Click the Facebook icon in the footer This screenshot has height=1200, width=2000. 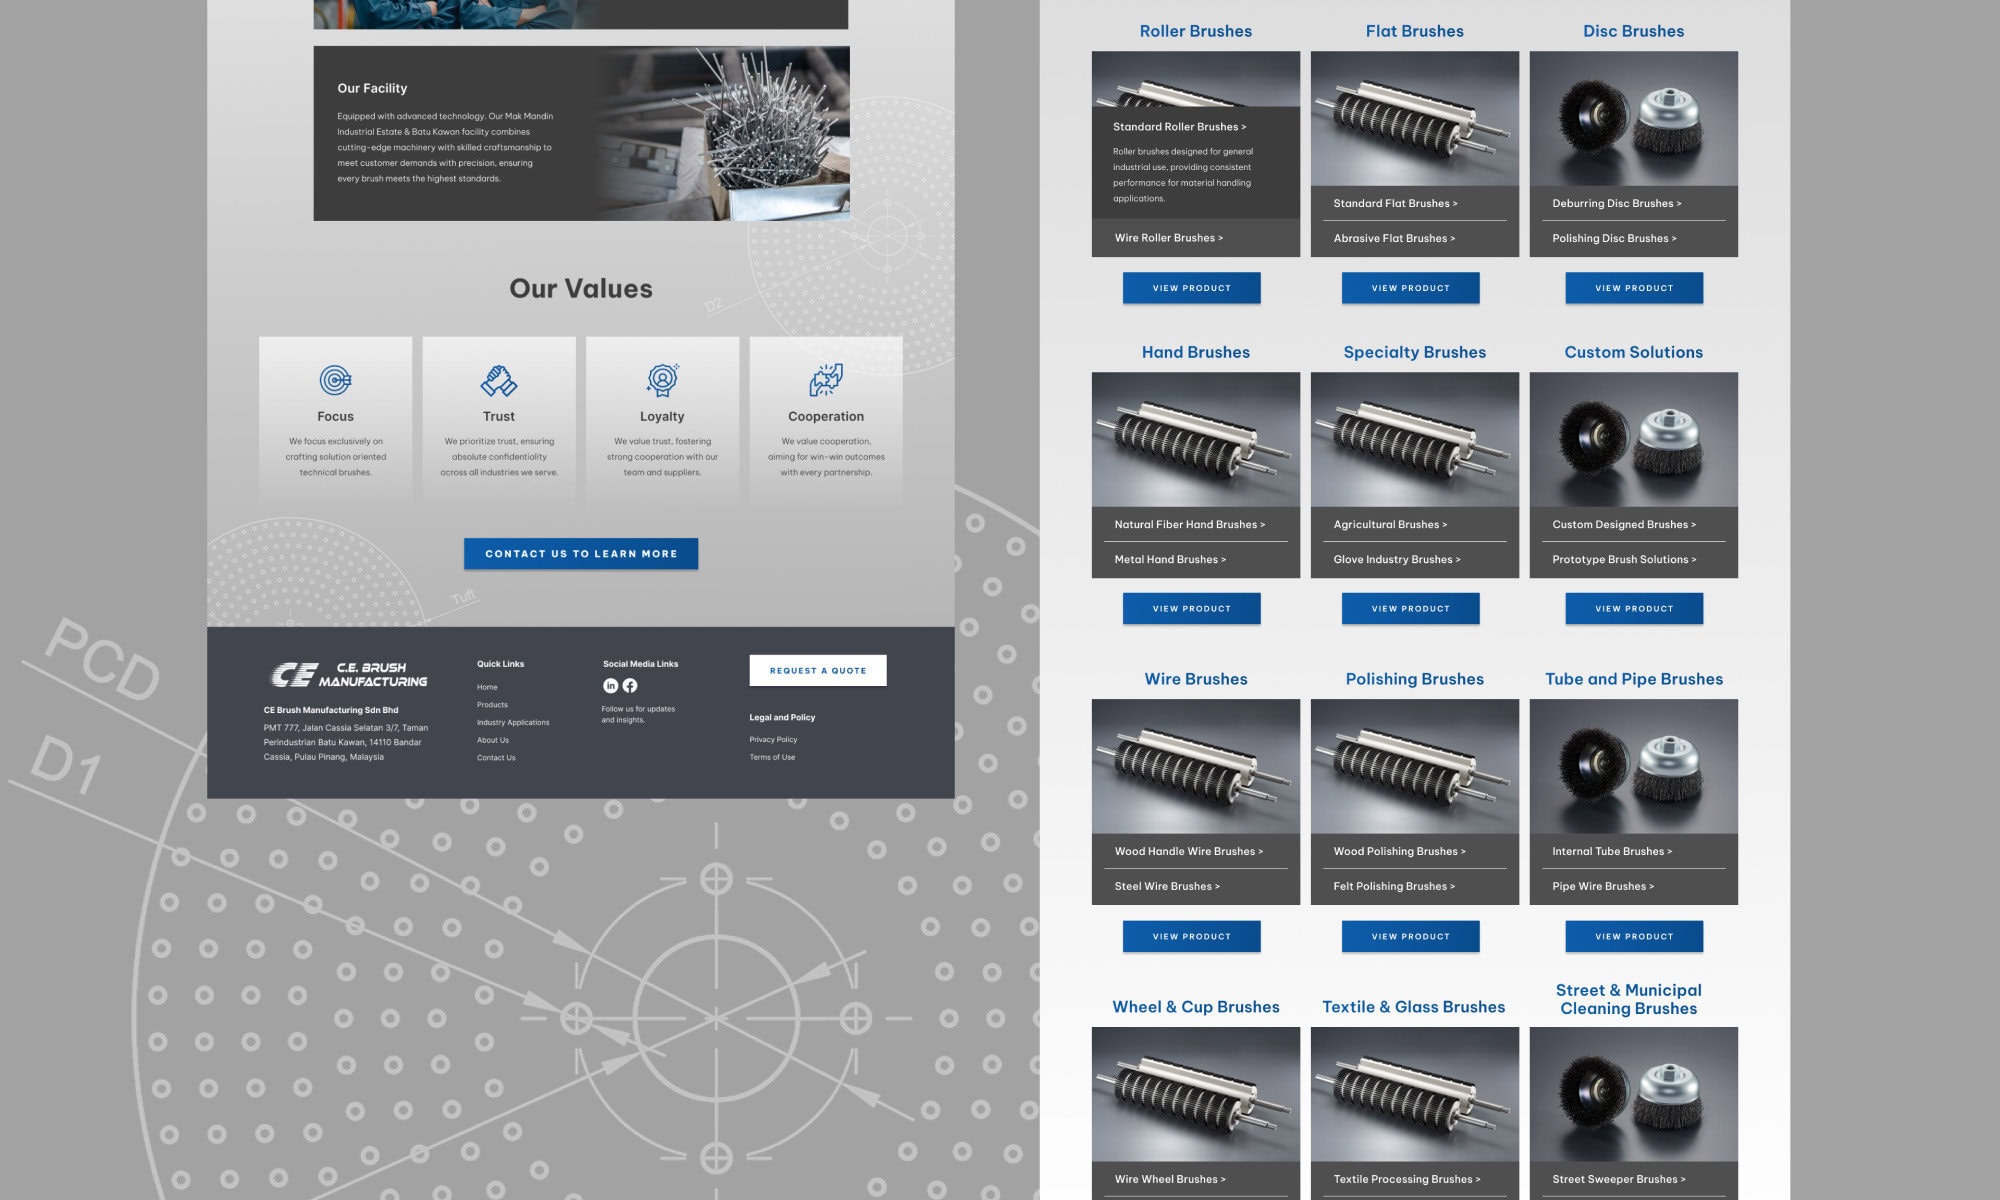click(x=631, y=686)
